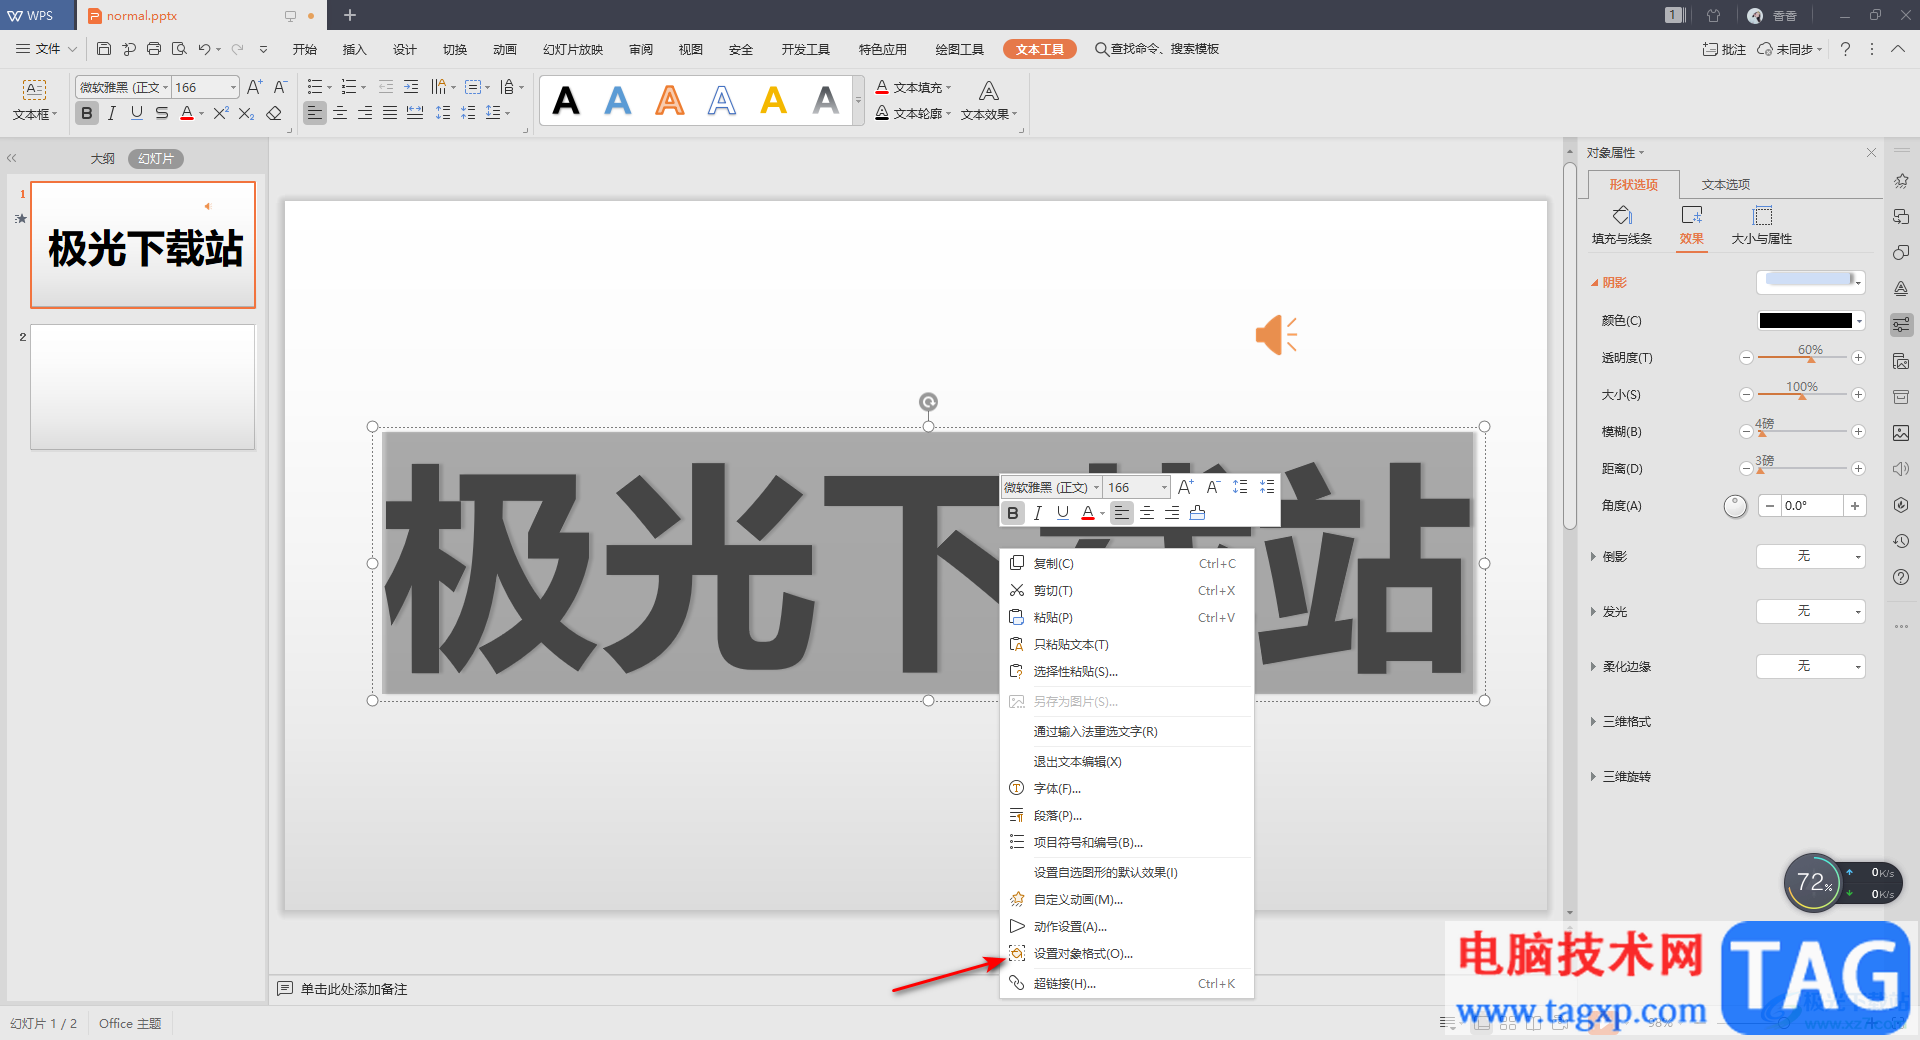Click the Undo icon

(204, 49)
